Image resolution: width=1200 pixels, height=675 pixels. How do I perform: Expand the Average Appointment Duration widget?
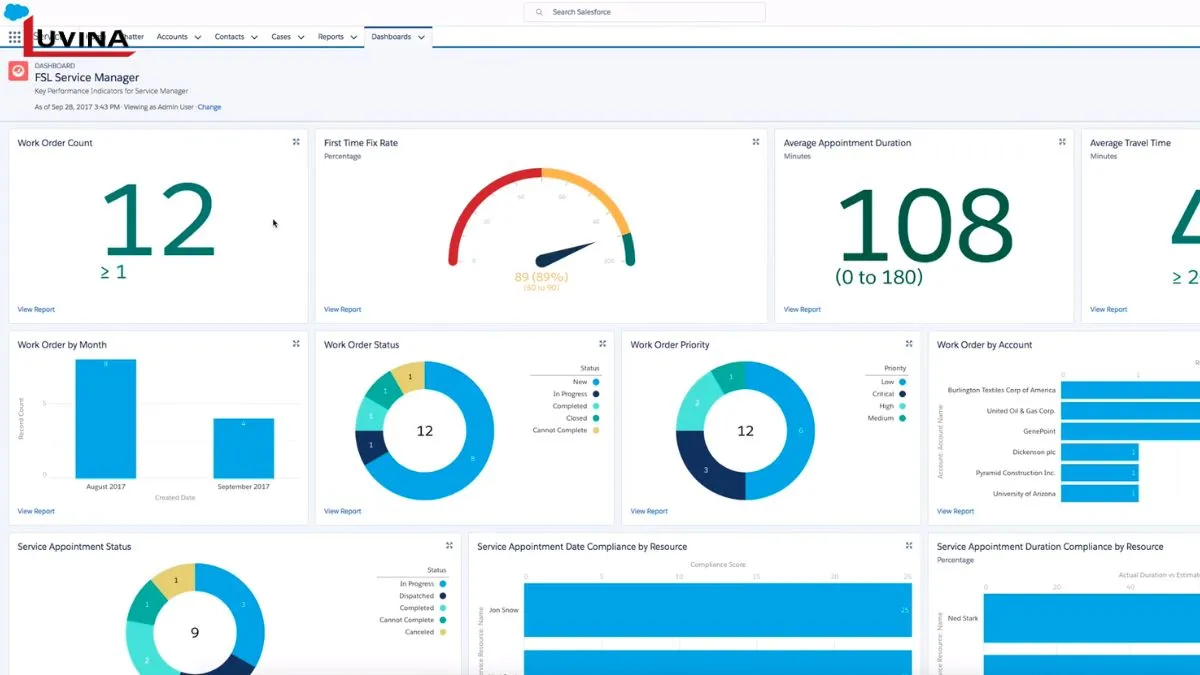pos(1062,142)
